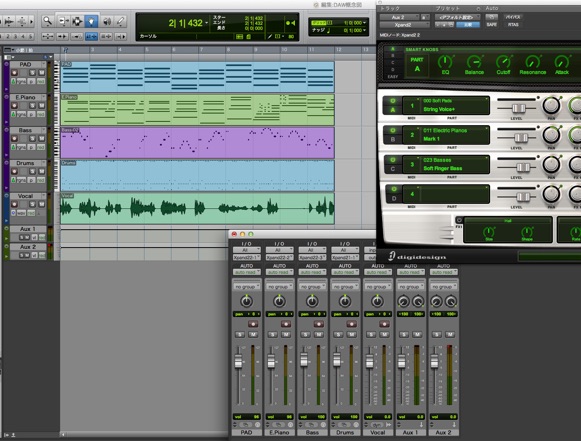The height and width of the screenshot is (441, 581).
Task: Mute the Drums track in edit window
Action: (x=41, y=171)
